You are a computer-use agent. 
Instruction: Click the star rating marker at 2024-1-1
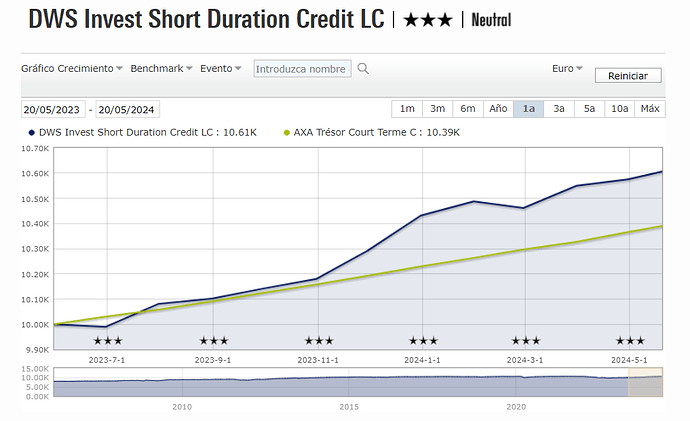coord(423,340)
